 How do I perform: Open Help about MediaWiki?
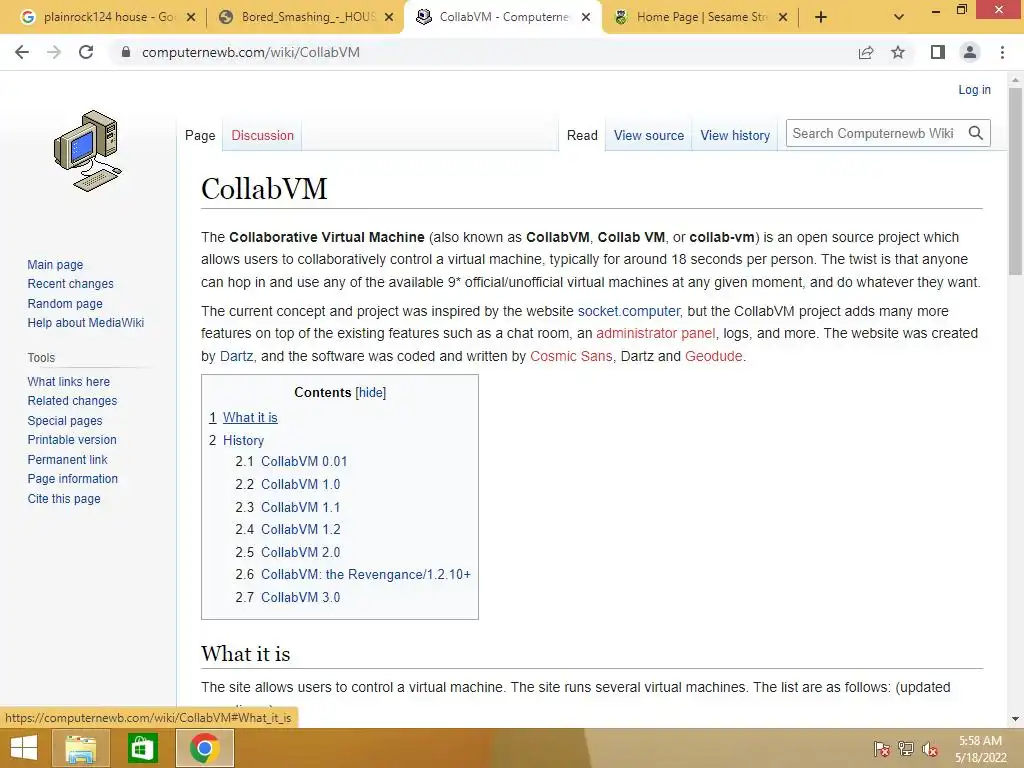click(x=86, y=323)
